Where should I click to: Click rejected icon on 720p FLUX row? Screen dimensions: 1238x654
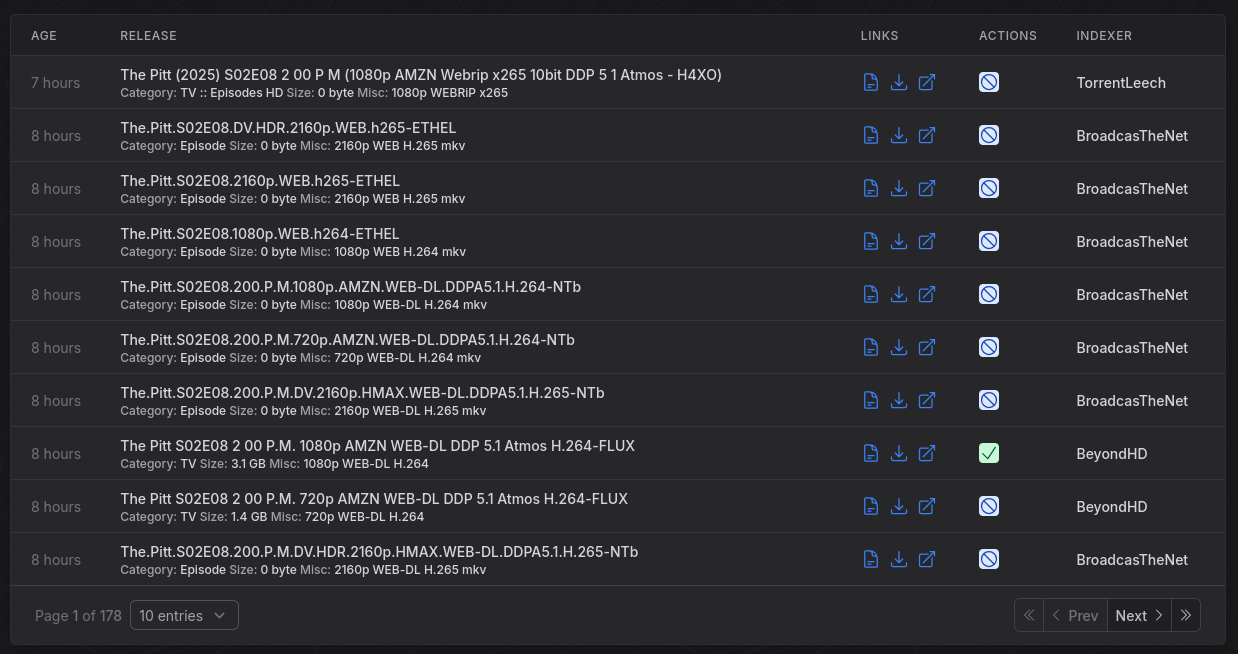[989, 506]
